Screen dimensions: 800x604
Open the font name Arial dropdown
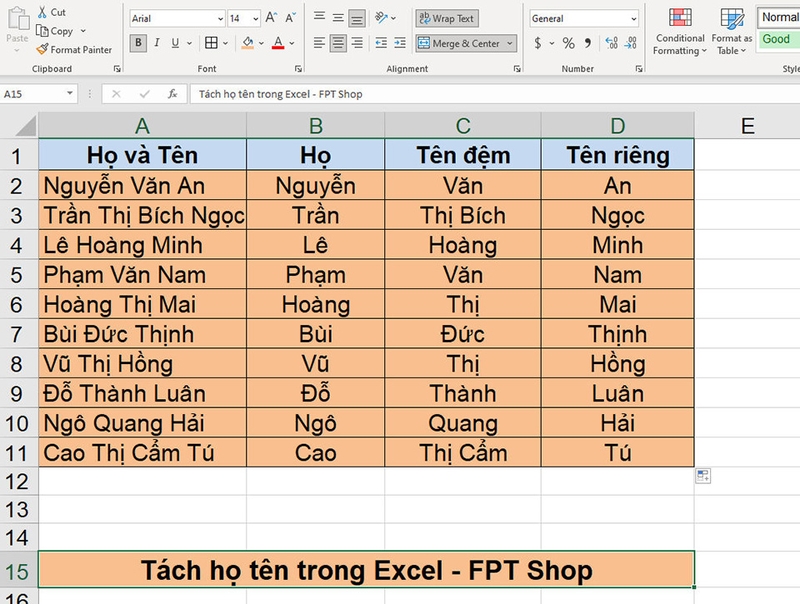[x=220, y=19]
